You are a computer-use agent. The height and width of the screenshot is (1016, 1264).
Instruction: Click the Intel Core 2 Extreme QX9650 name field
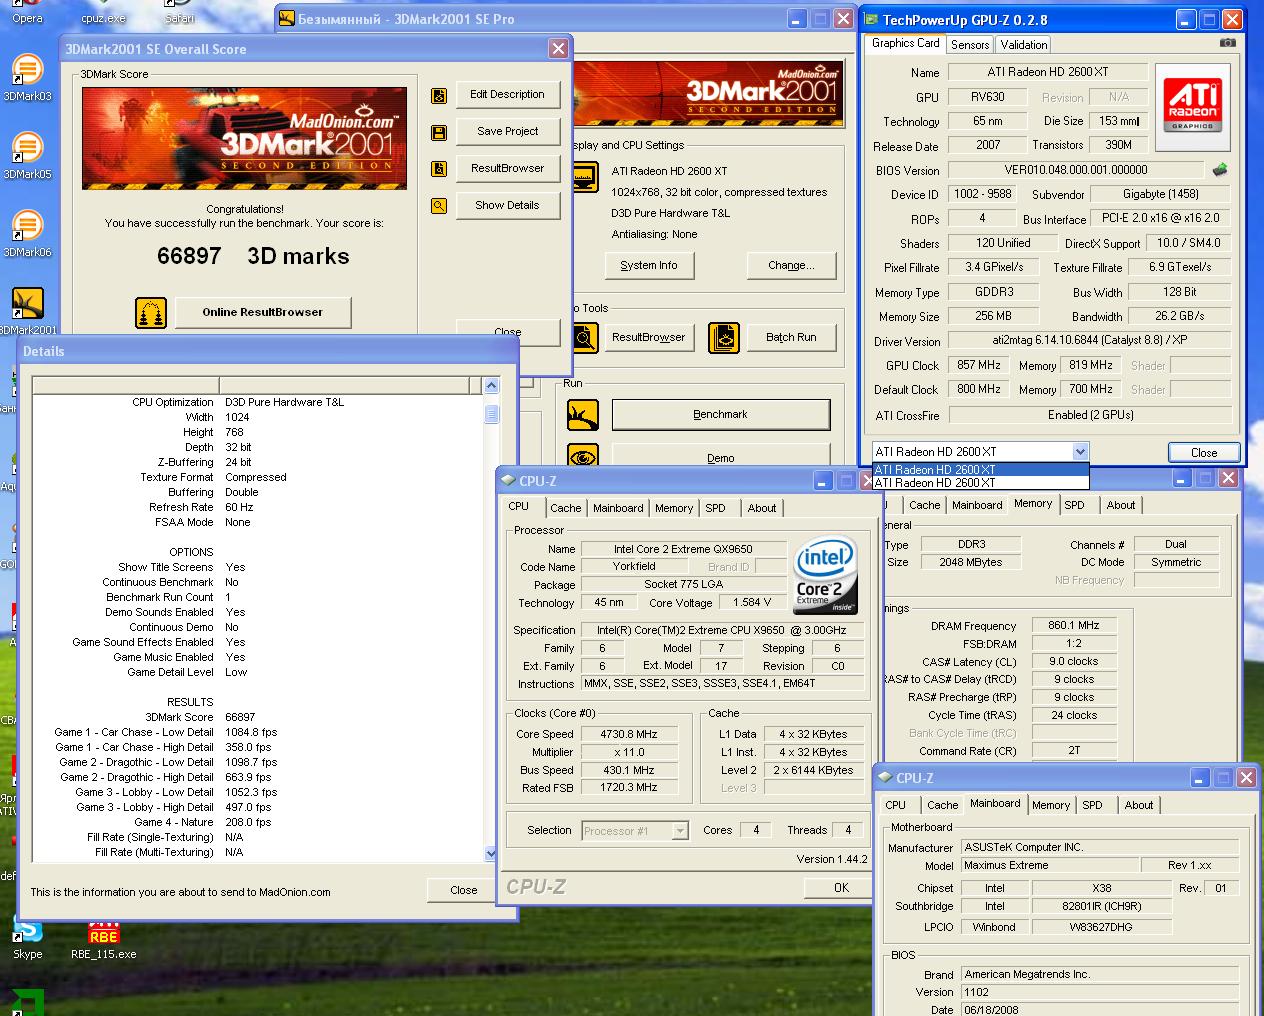tap(683, 549)
